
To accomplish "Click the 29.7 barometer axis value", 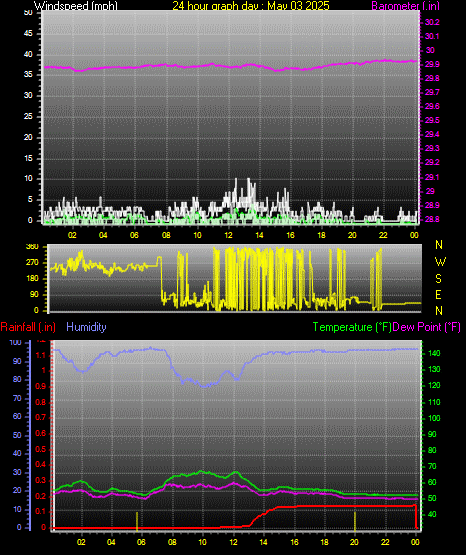I will (432, 92).
